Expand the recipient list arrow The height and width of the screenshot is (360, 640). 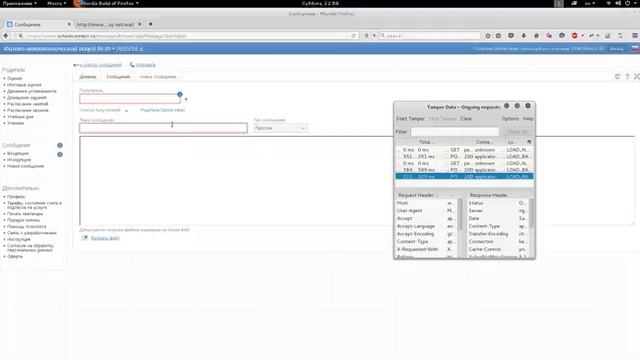point(126,111)
